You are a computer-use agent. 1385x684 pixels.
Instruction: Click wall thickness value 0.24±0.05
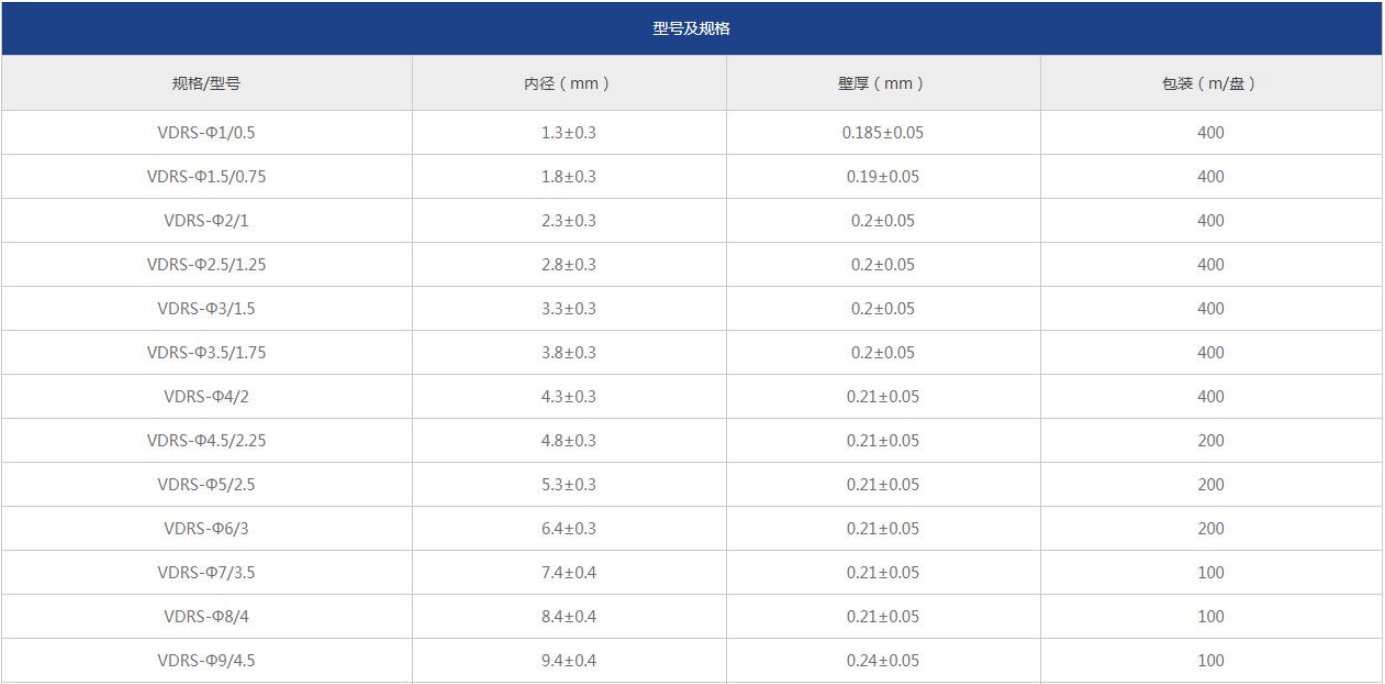pyautogui.click(x=882, y=661)
